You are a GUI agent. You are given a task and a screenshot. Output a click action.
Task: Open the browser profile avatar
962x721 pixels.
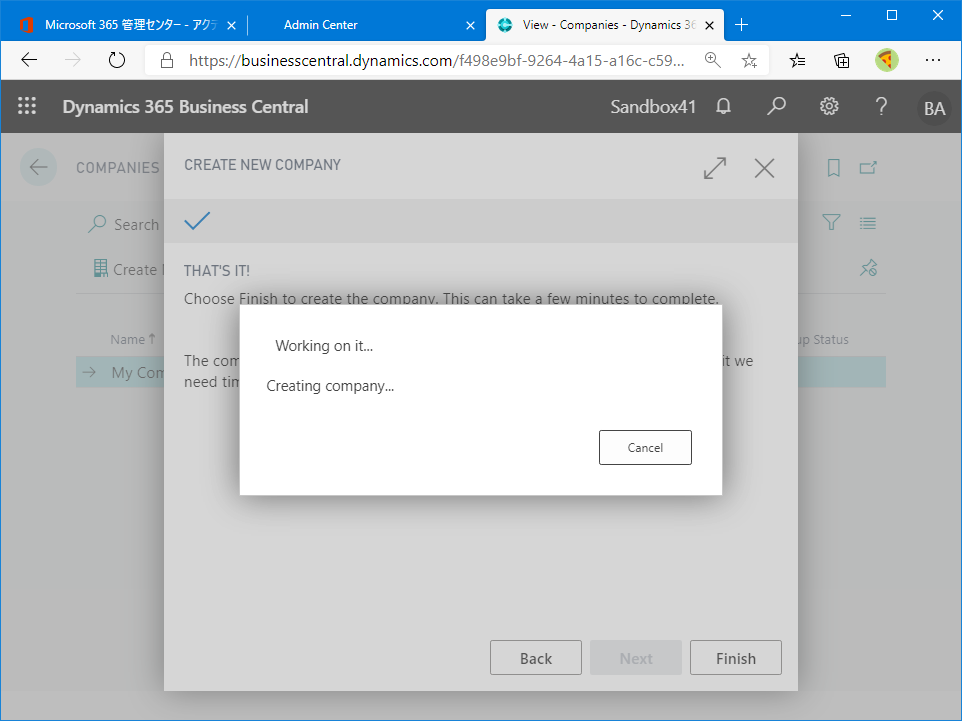point(886,60)
